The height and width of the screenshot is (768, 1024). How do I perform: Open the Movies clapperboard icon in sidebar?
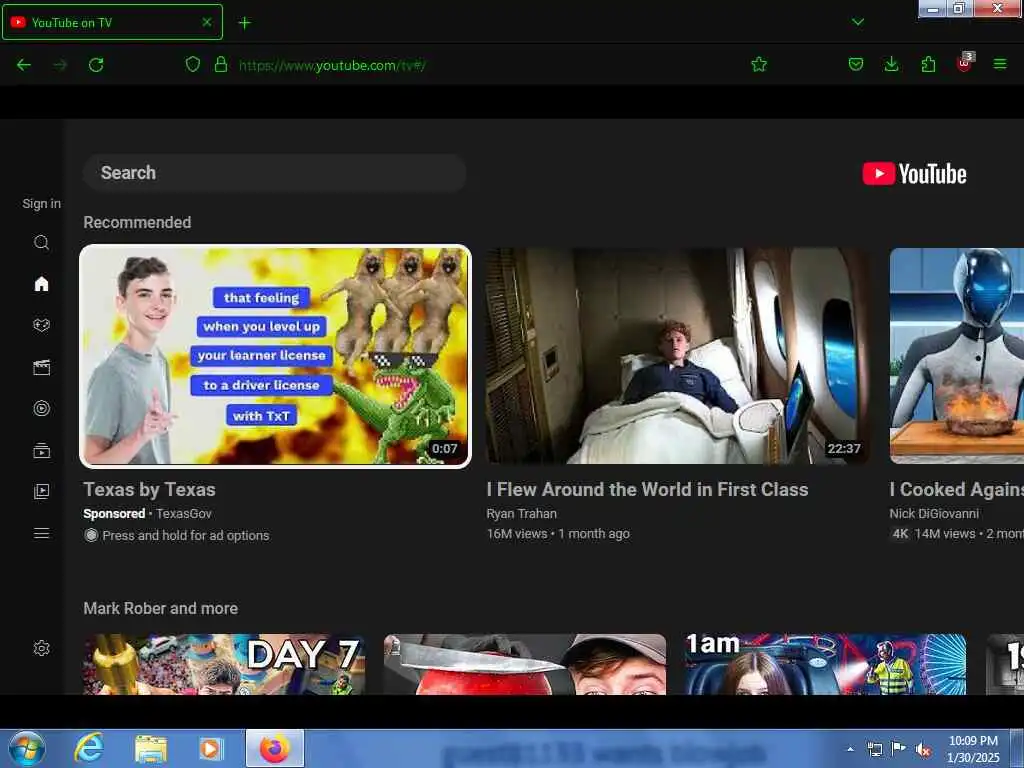click(x=41, y=367)
